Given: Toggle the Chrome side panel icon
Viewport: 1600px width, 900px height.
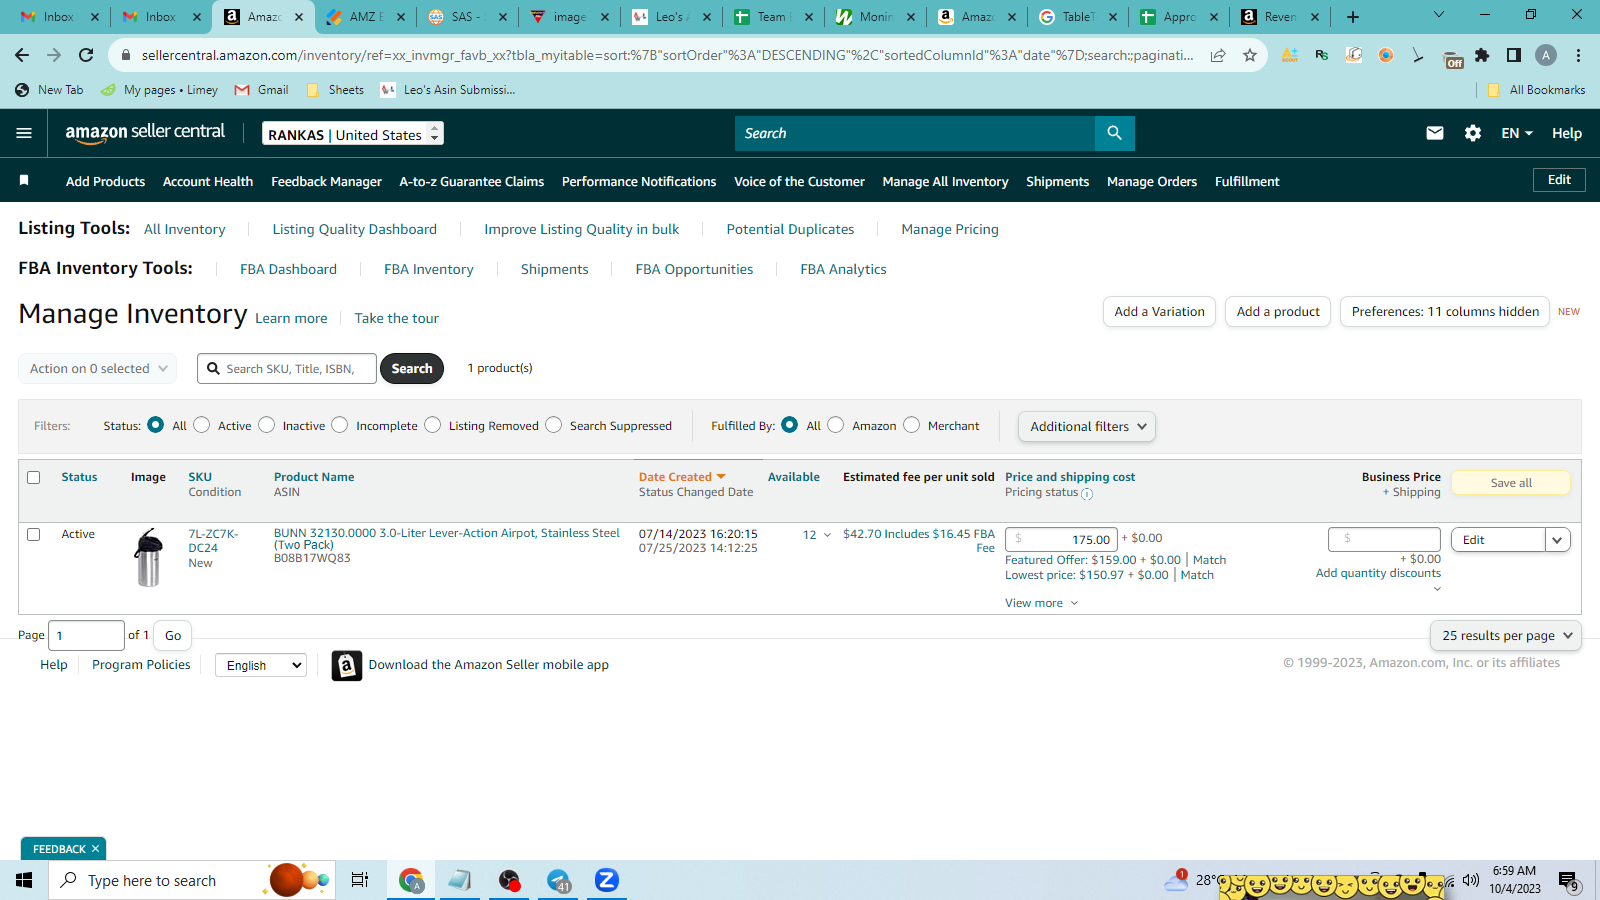Looking at the screenshot, I should (1514, 55).
